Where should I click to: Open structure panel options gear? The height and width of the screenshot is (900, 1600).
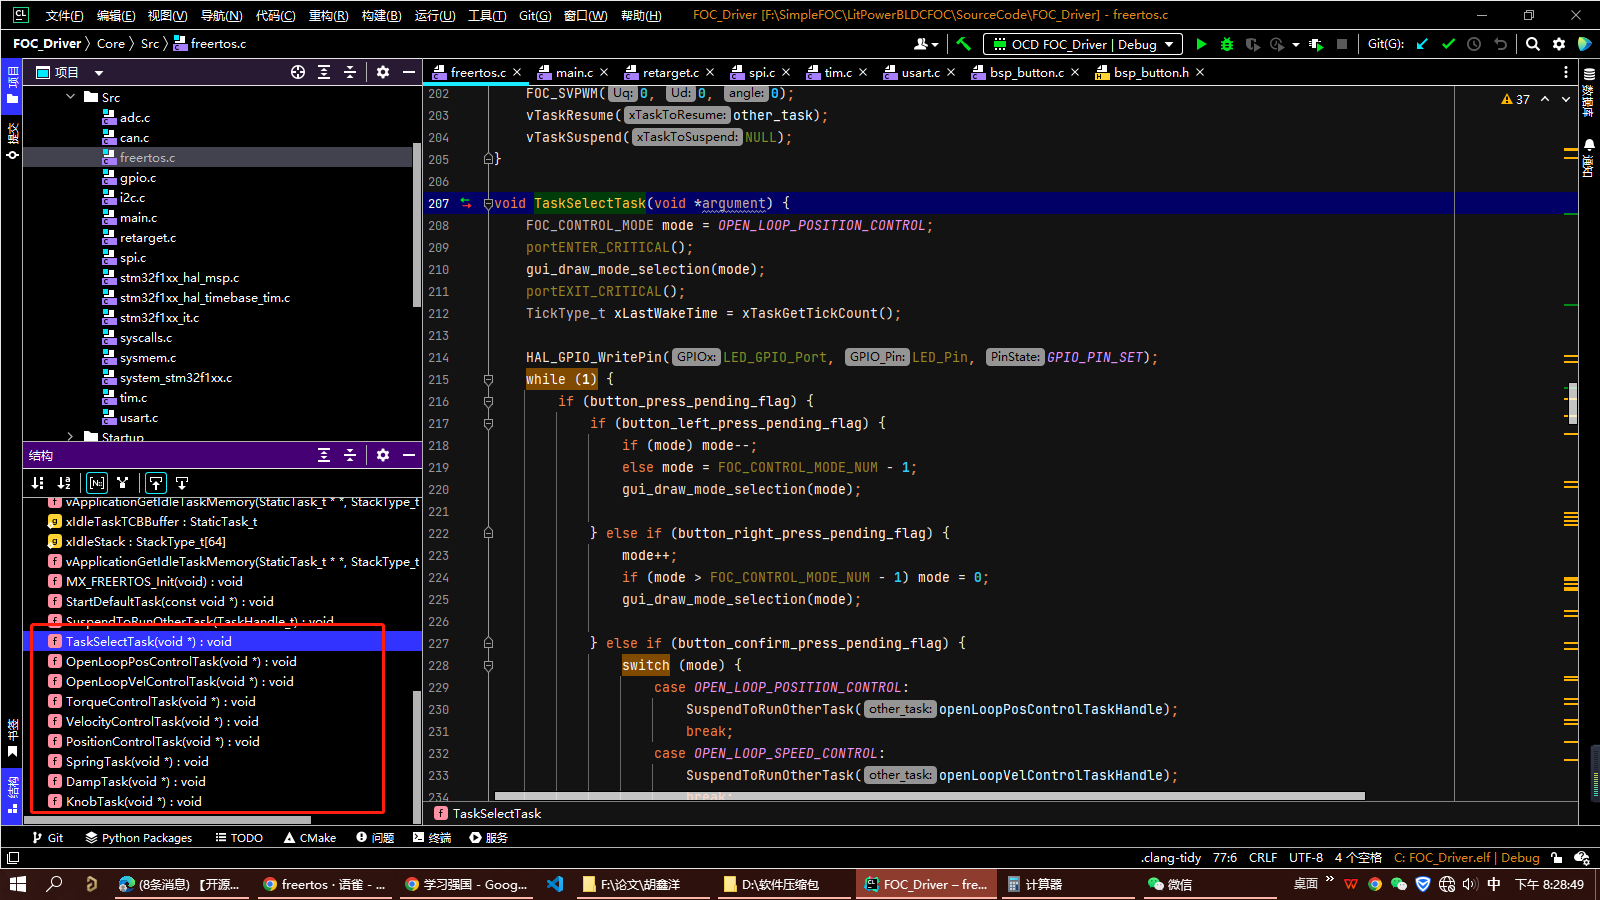383,455
